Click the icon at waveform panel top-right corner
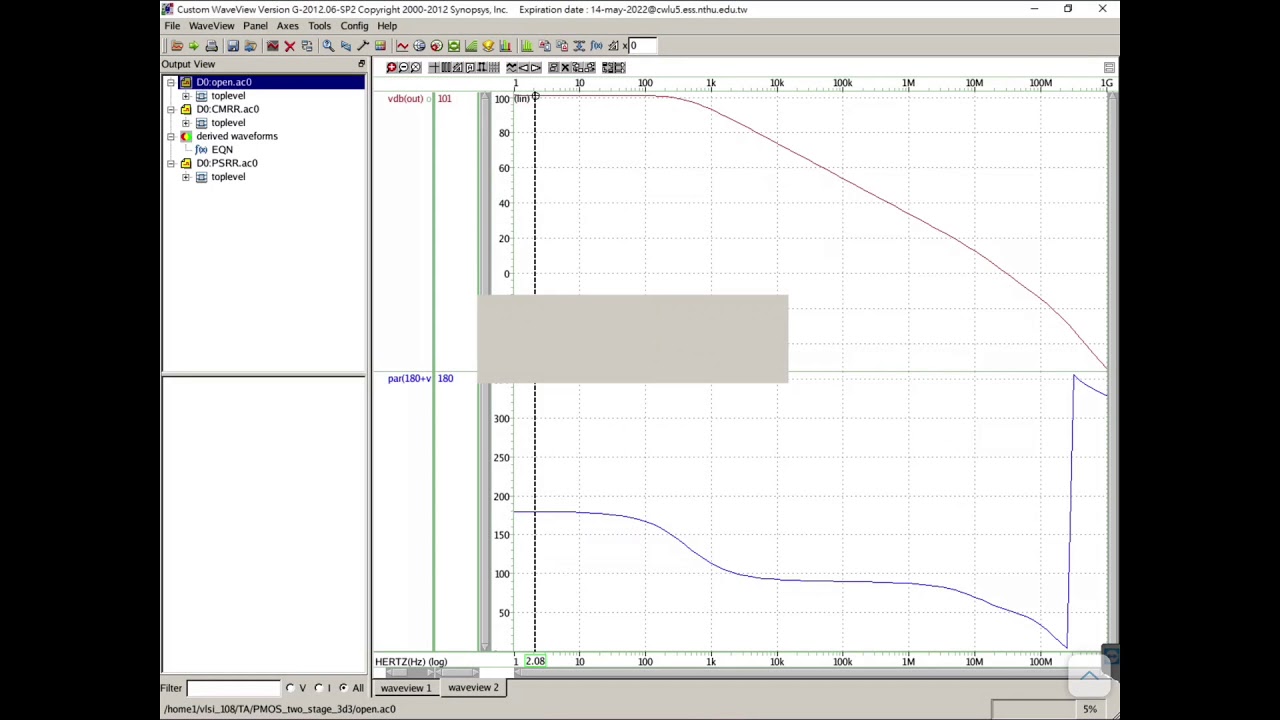 tap(1109, 67)
